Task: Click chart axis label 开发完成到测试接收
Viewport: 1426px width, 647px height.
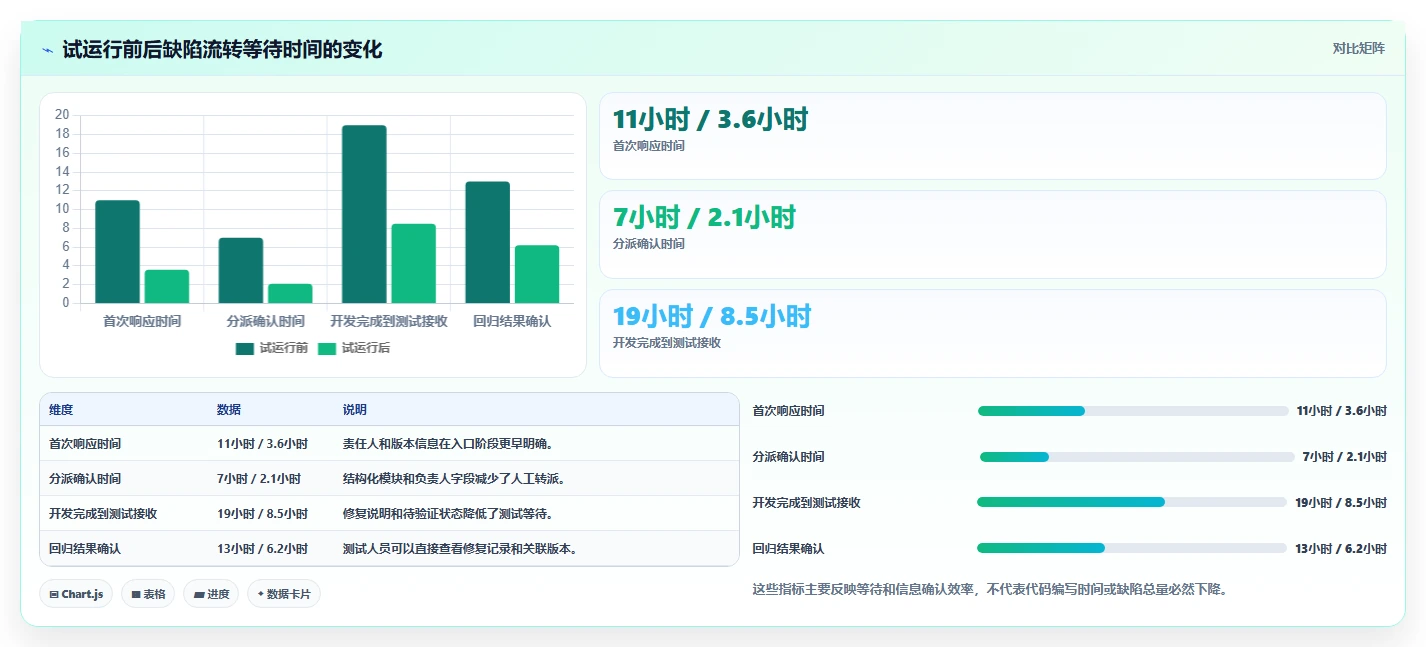Action: (x=389, y=322)
